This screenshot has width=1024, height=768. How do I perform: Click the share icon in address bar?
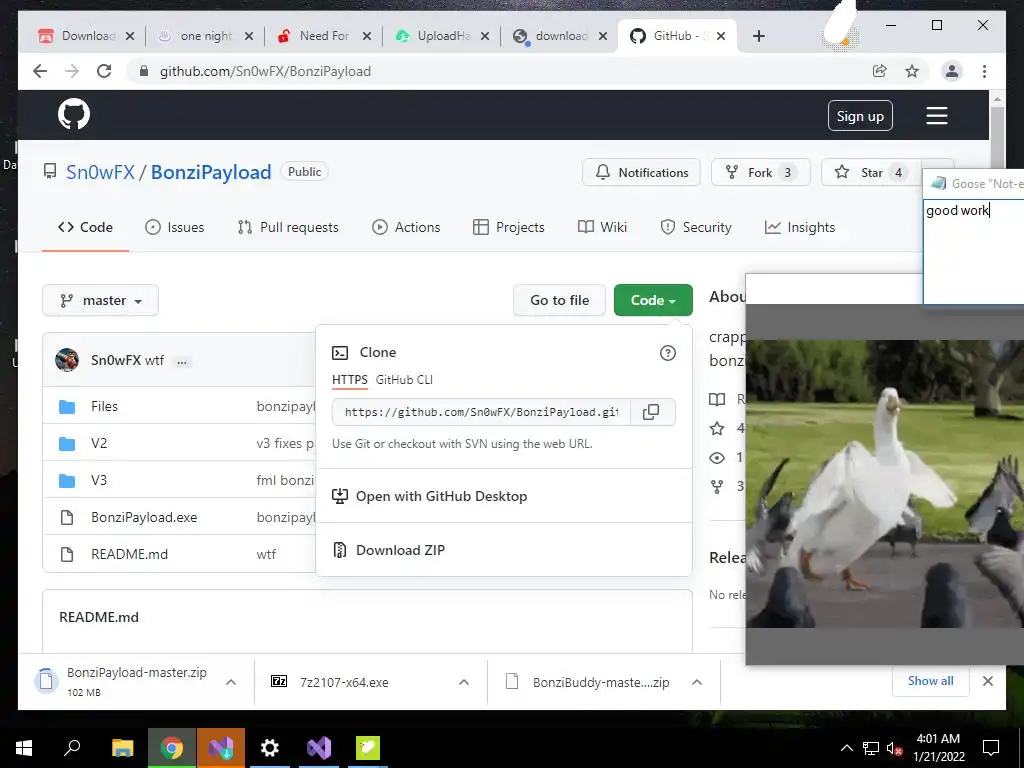tap(880, 71)
